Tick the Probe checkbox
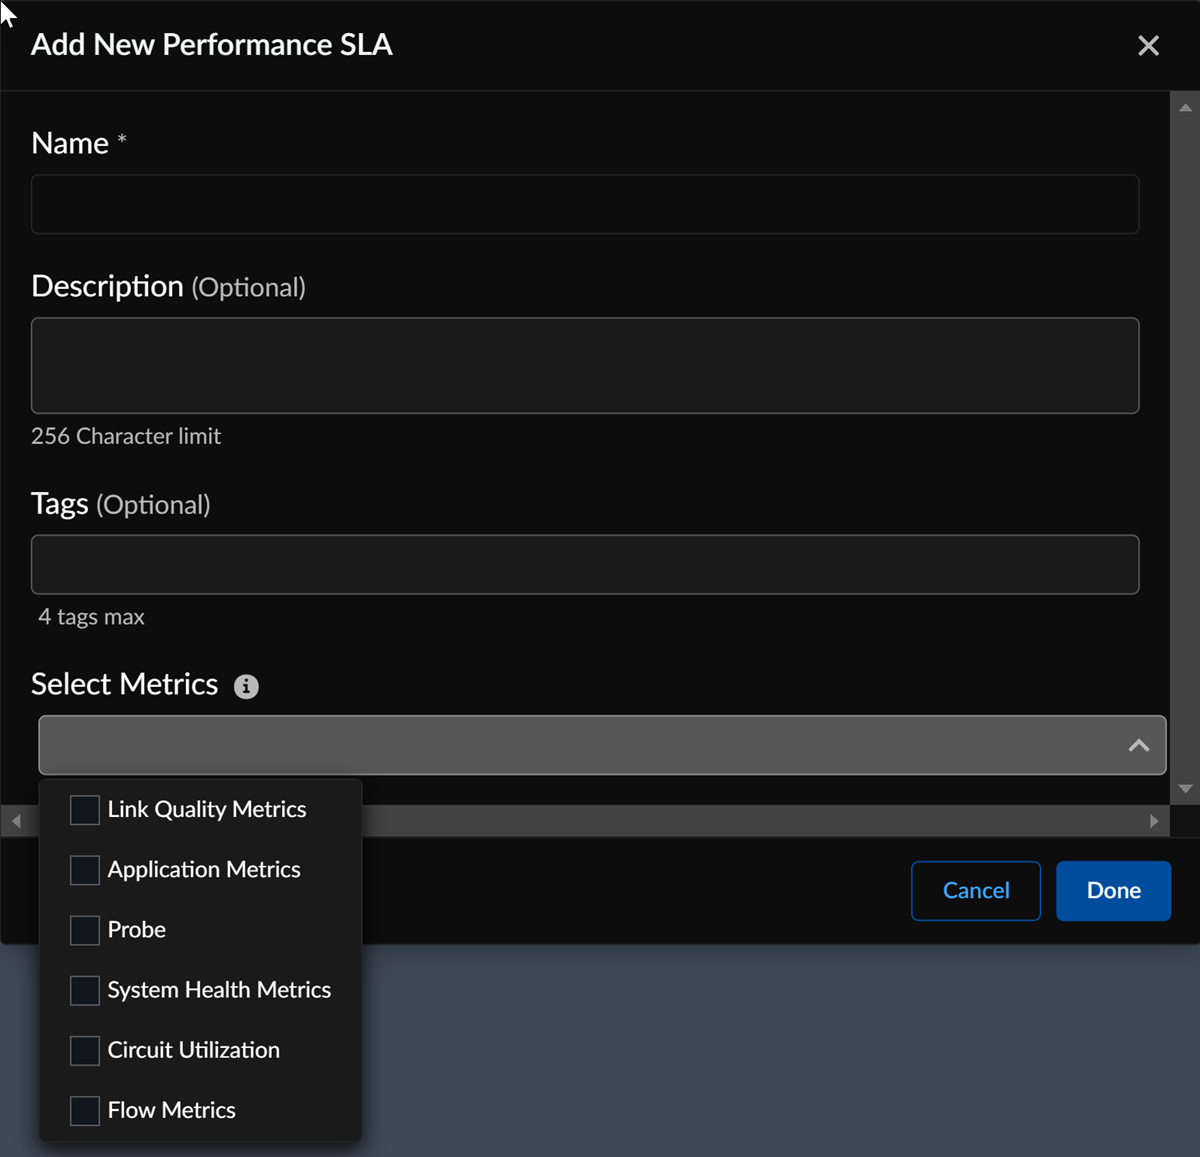1200x1157 pixels. [85, 930]
